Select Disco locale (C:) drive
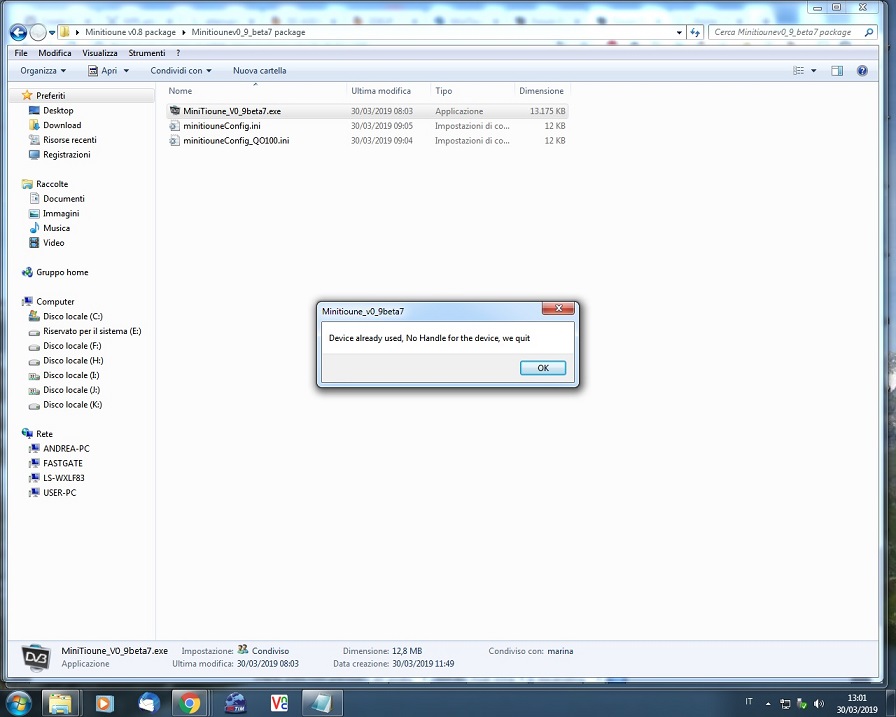Screen dimensions: 896x717 pos(72,316)
